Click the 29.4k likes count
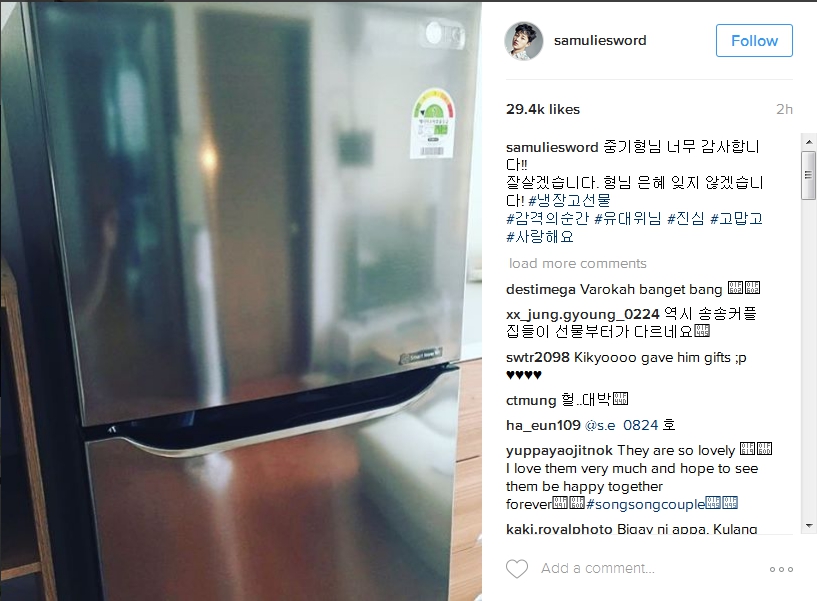Image resolution: width=817 pixels, height=601 pixels. 543,109
